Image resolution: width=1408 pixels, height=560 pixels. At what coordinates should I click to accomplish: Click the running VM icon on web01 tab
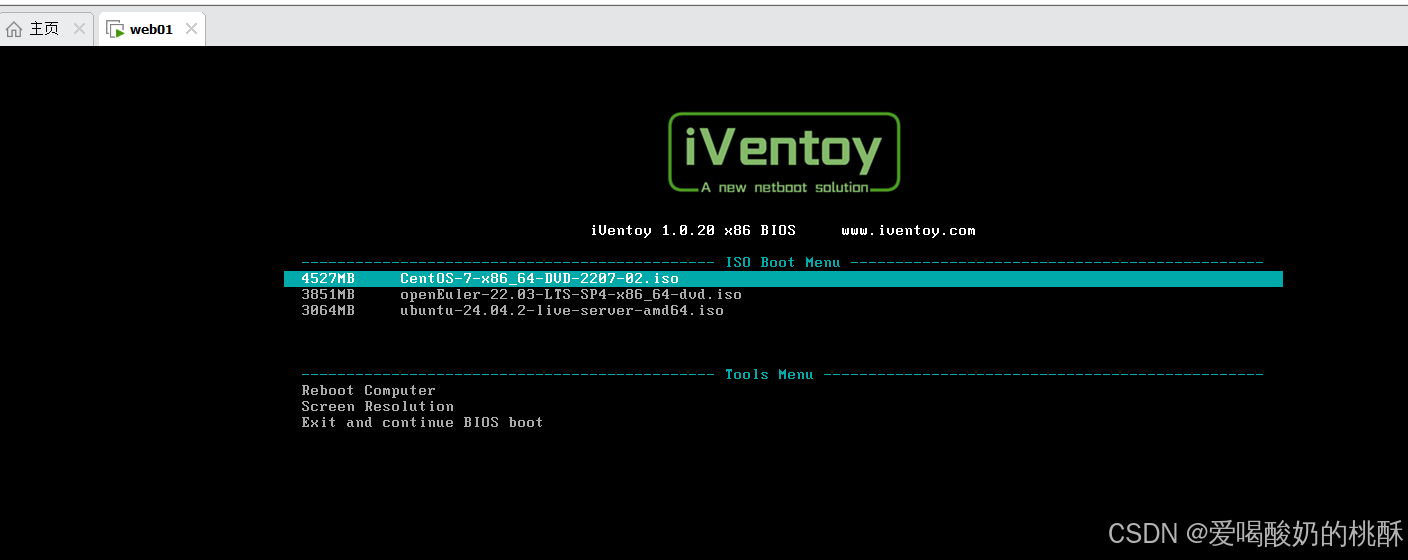click(x=115, y=29)
